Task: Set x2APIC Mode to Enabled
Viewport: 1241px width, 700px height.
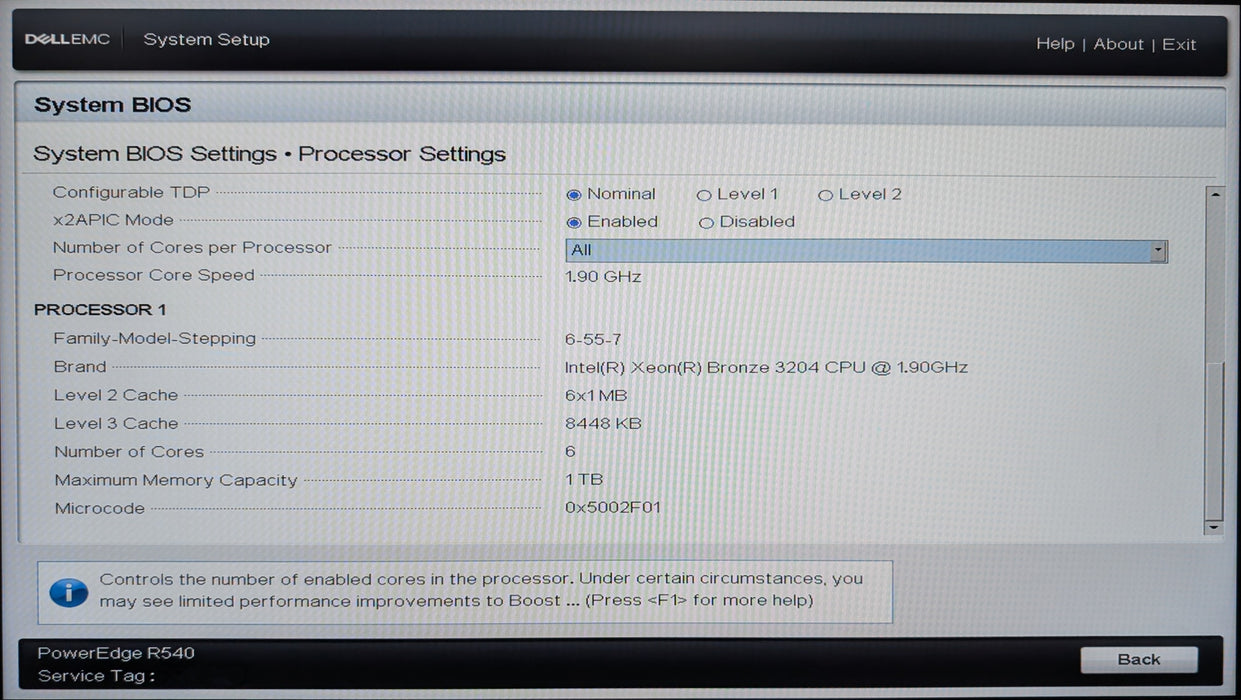Action: (574, 223)
